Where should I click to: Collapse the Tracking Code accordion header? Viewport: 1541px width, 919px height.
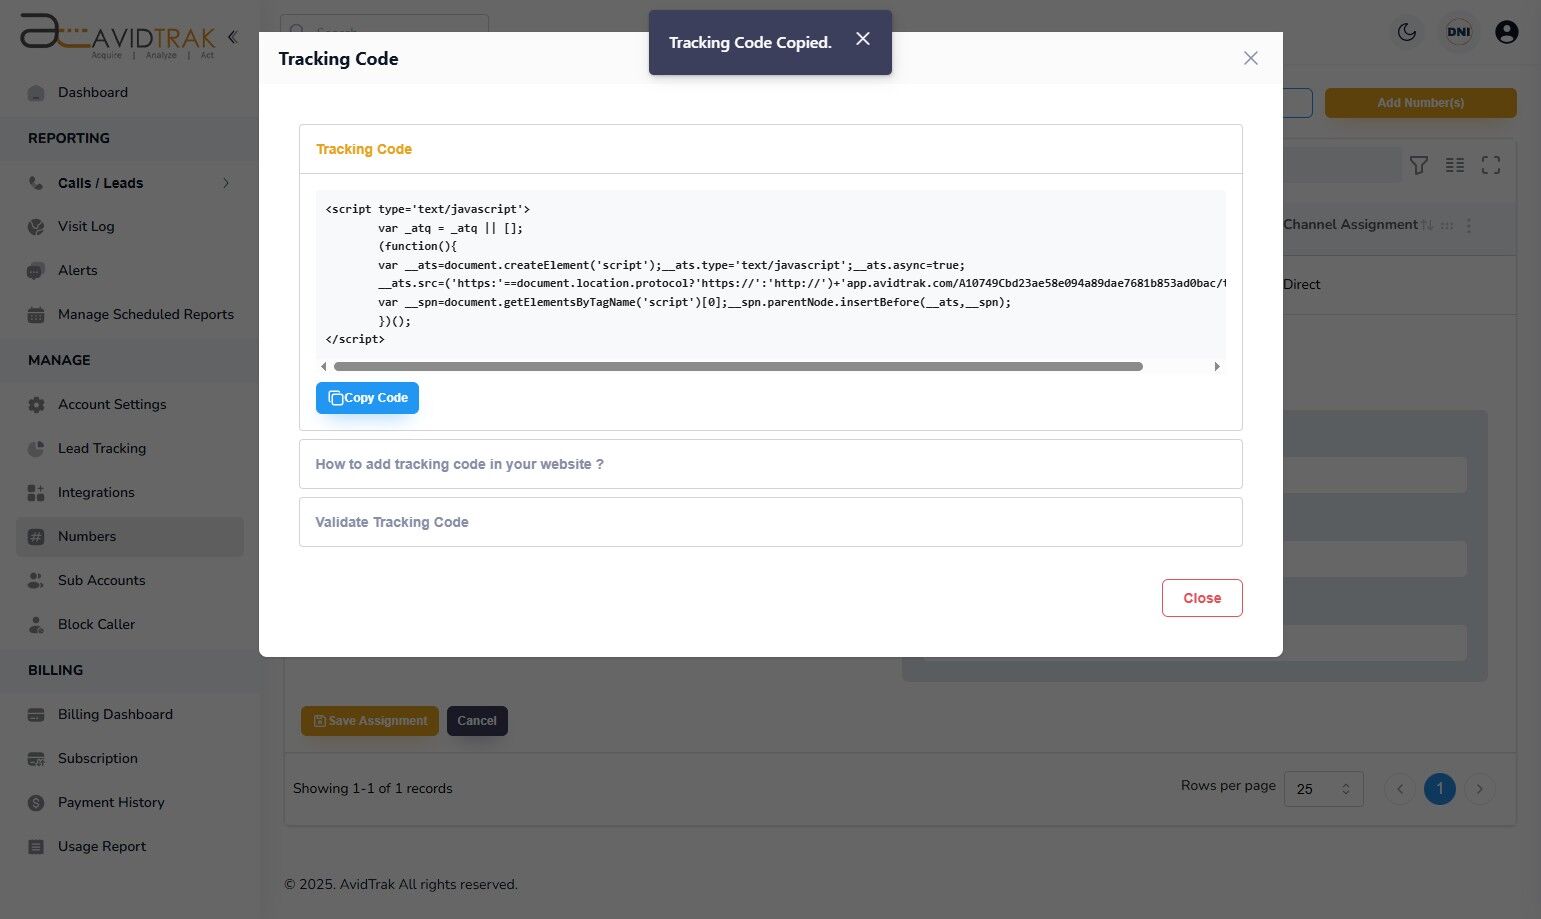[770, 149]
